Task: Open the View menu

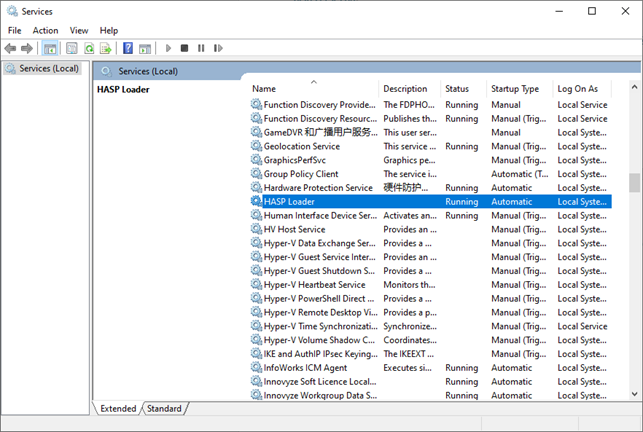Action: click(x=79, y=30)
